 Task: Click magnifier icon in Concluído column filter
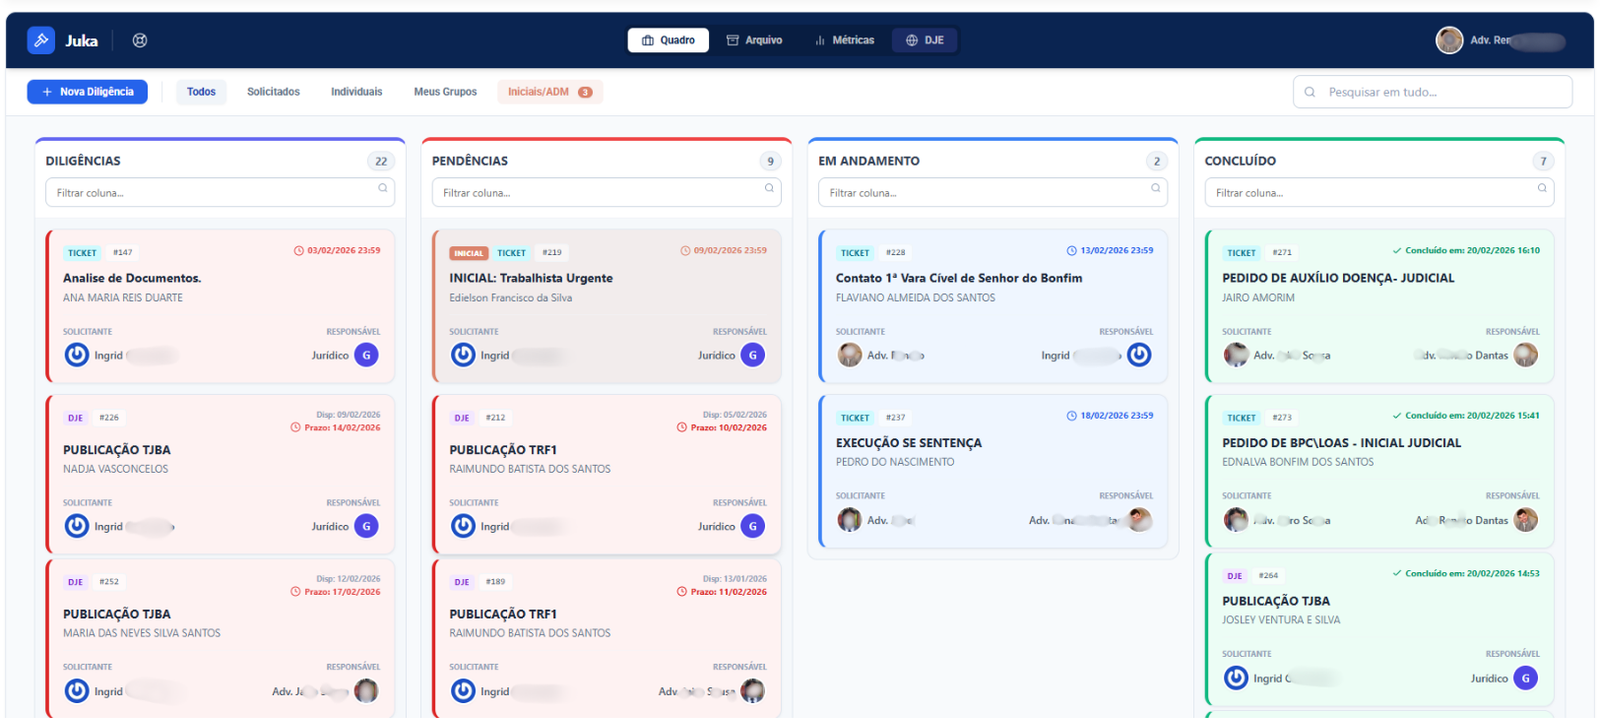click(x=1542, y=188)
